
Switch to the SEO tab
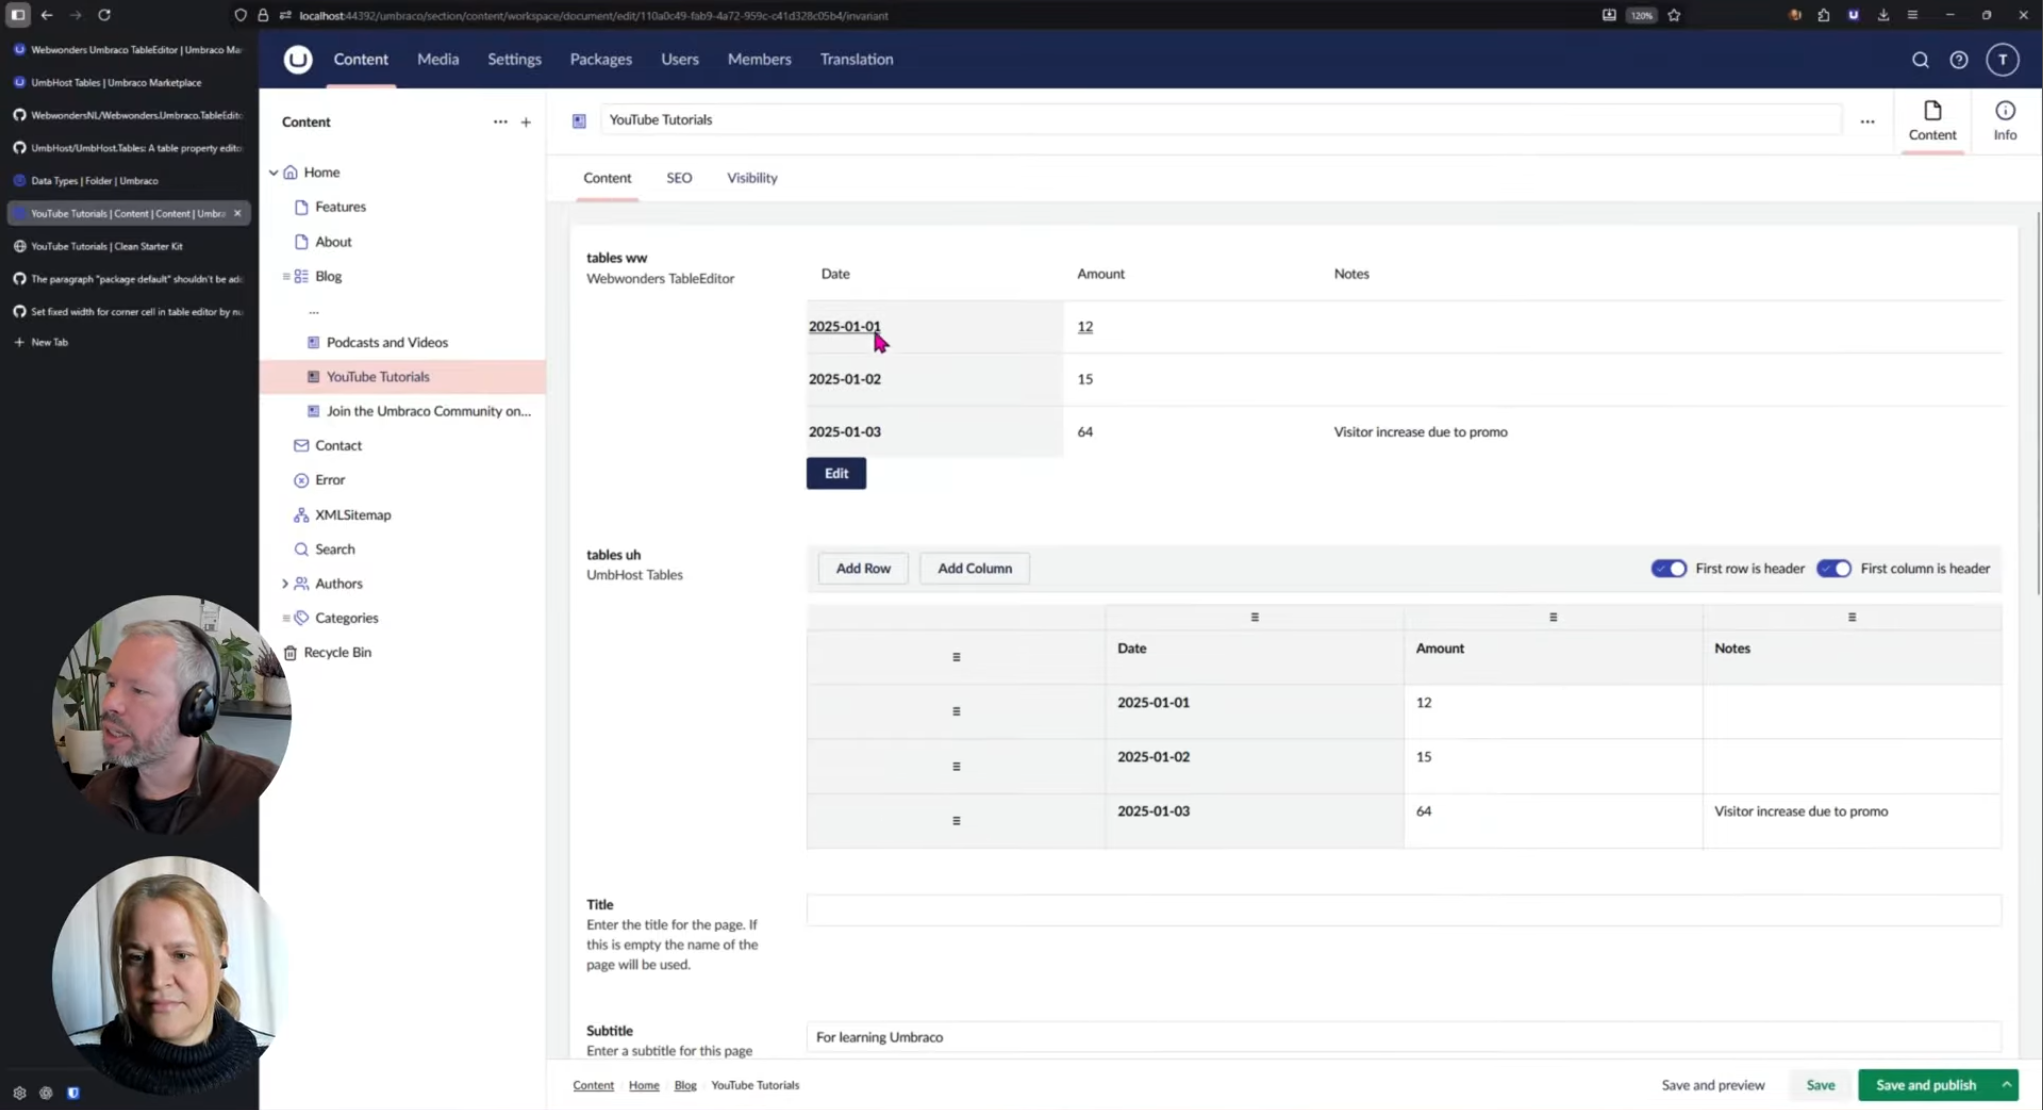tap(679, 178)
